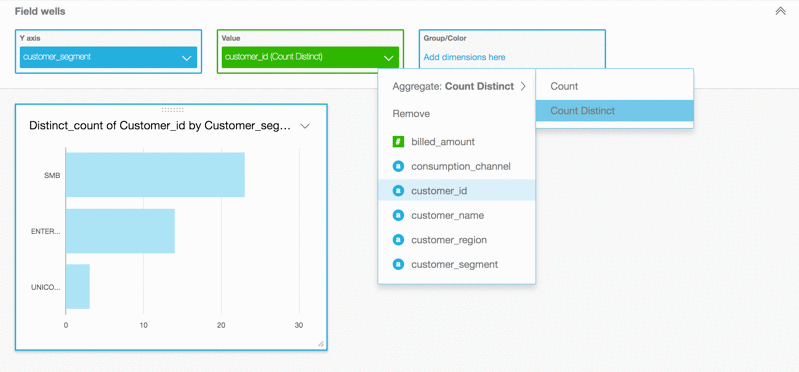Viewport: 799px width, 372px height.
Task: Click the SMB bar in chart
Action: point(155,175)
